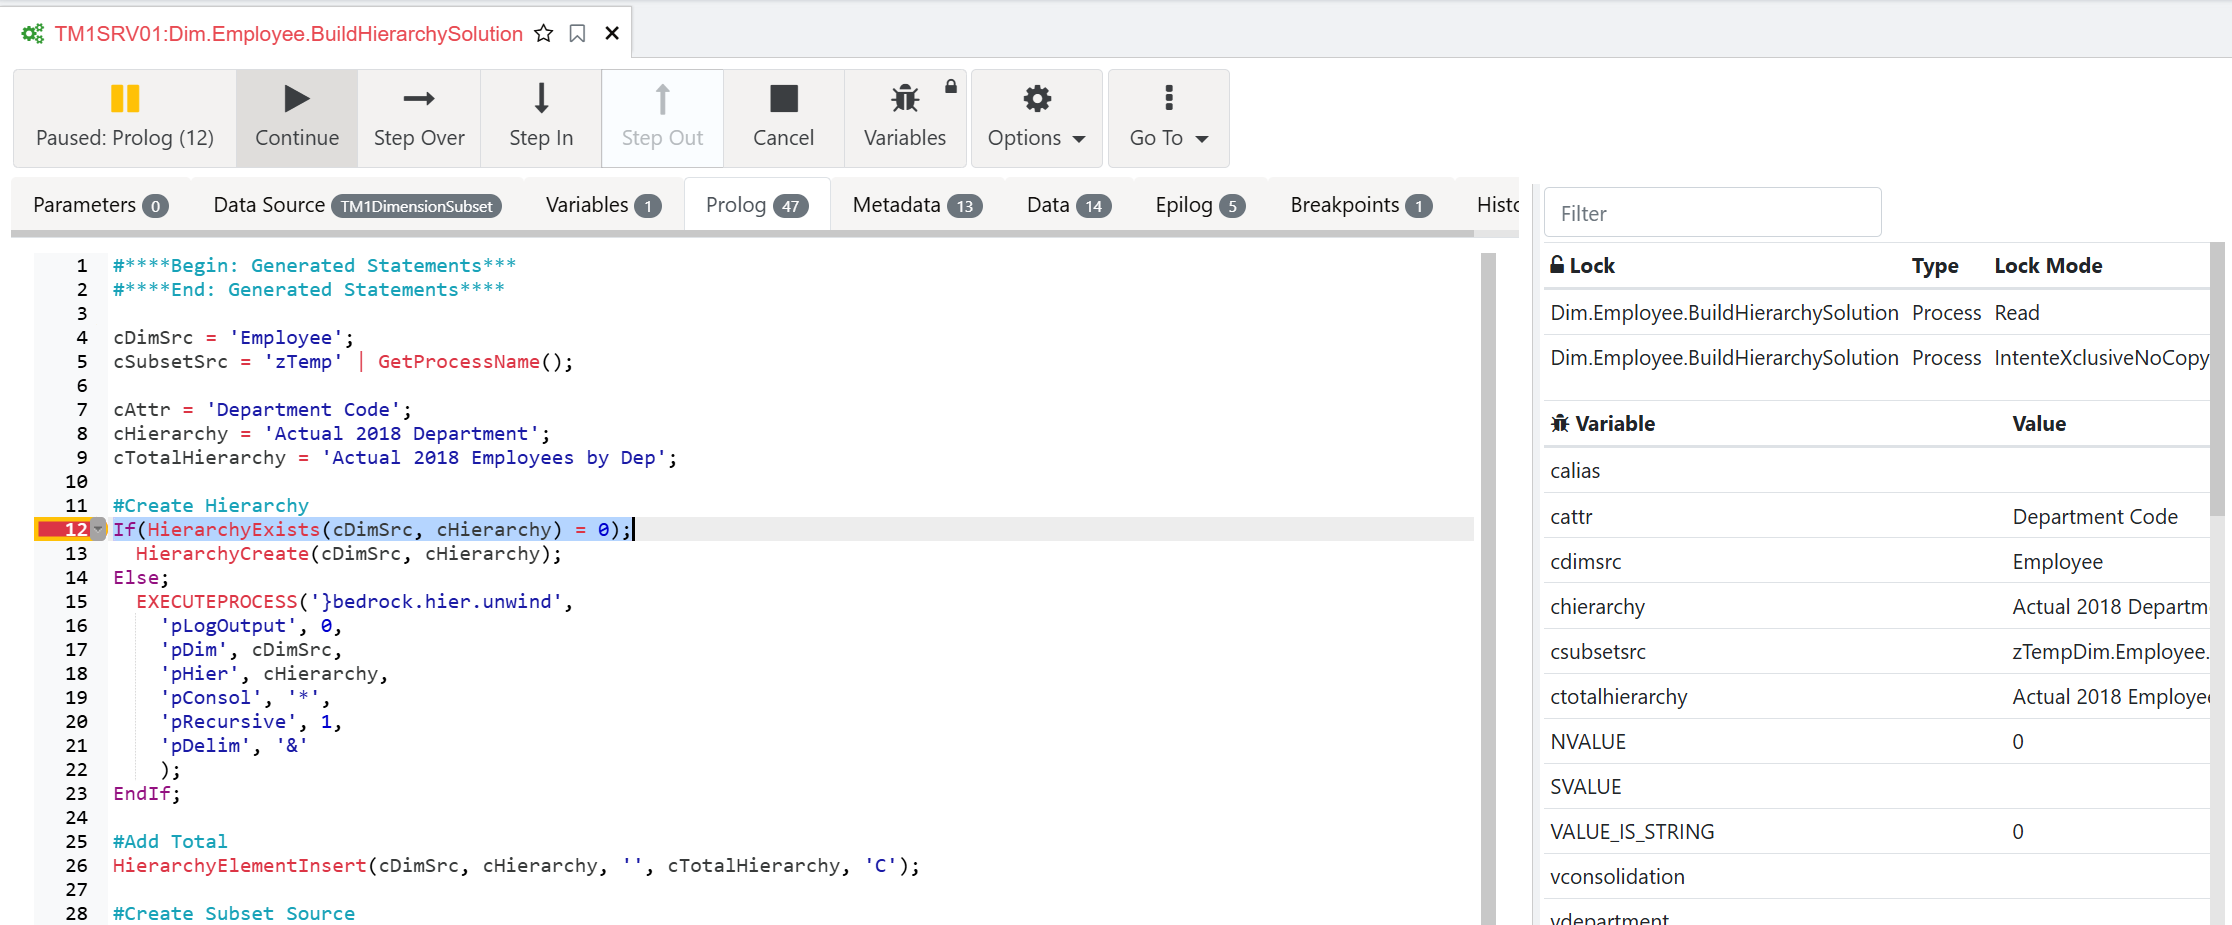Select the ctotalhierarchy variable row

point(1877,696)
